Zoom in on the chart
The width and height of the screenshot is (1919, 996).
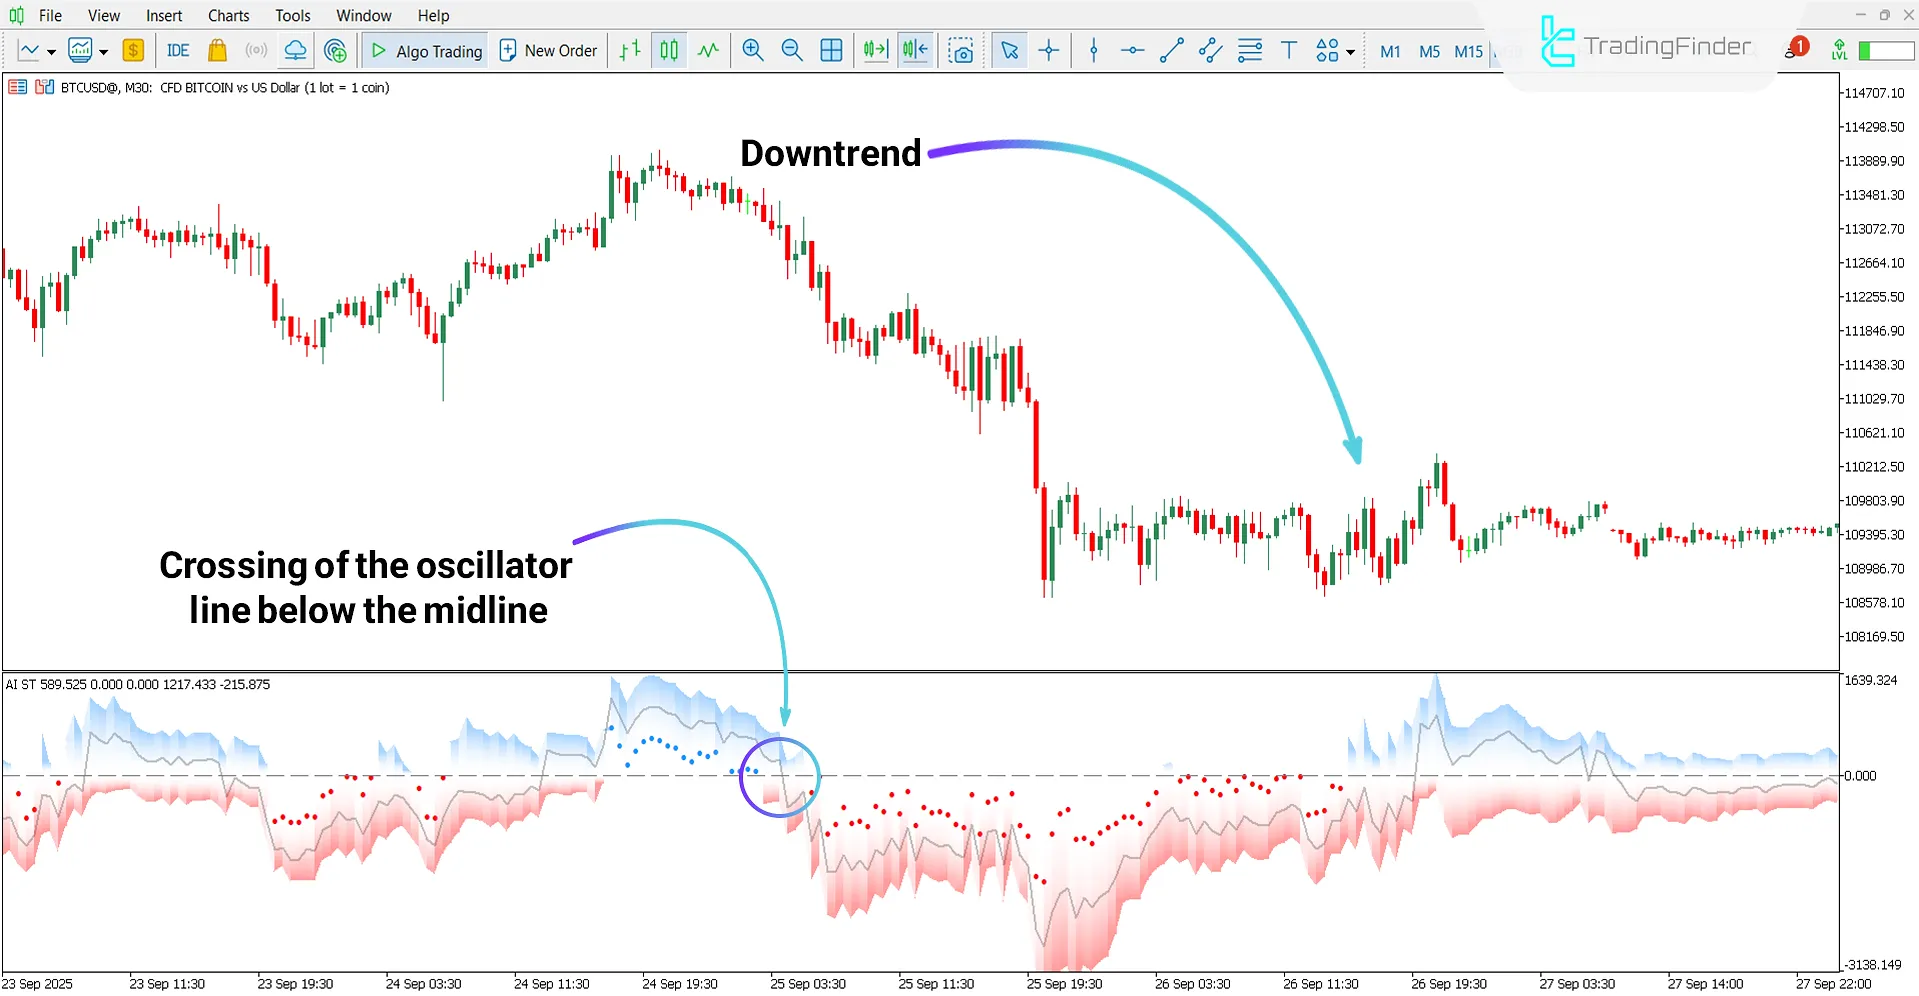pos(753,50)
